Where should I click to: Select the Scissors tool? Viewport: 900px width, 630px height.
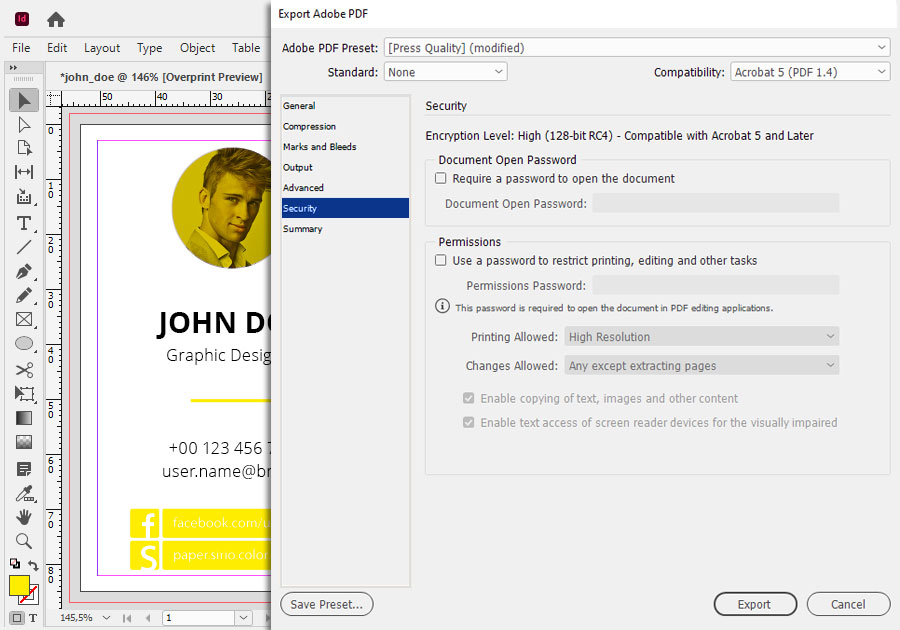coord(24,370)
